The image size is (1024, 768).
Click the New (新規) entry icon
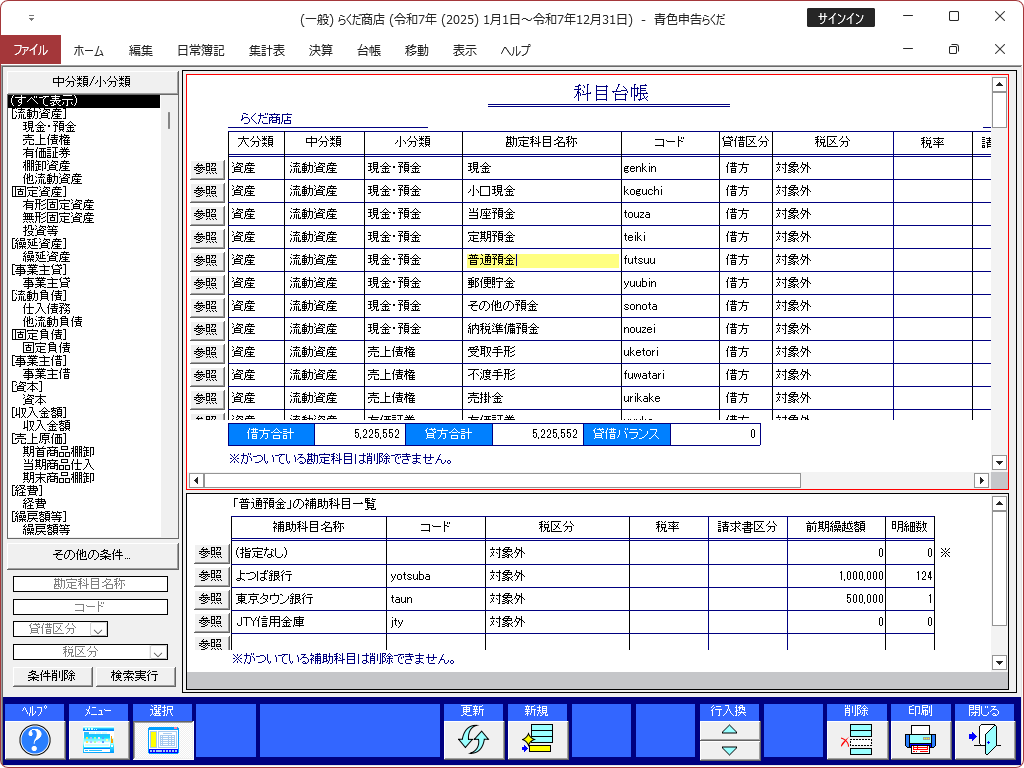538,740
